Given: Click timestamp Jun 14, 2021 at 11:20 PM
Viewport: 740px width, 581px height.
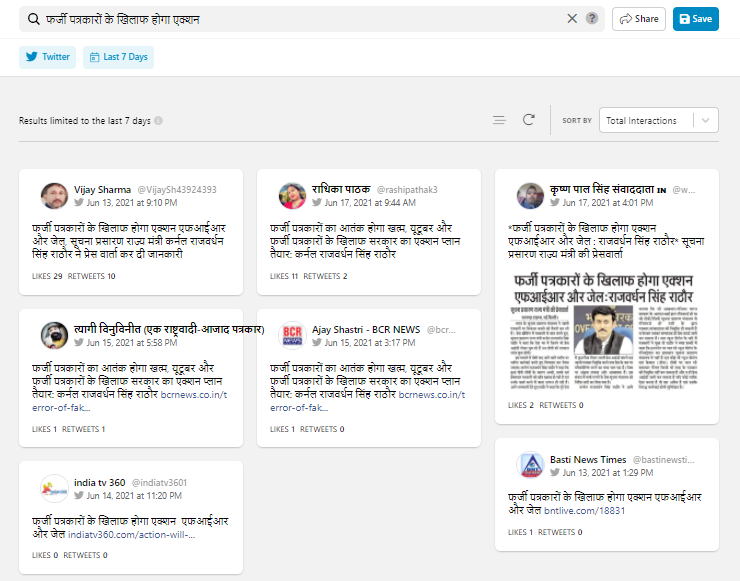Looking at the screenshot, I should [134, 496].
